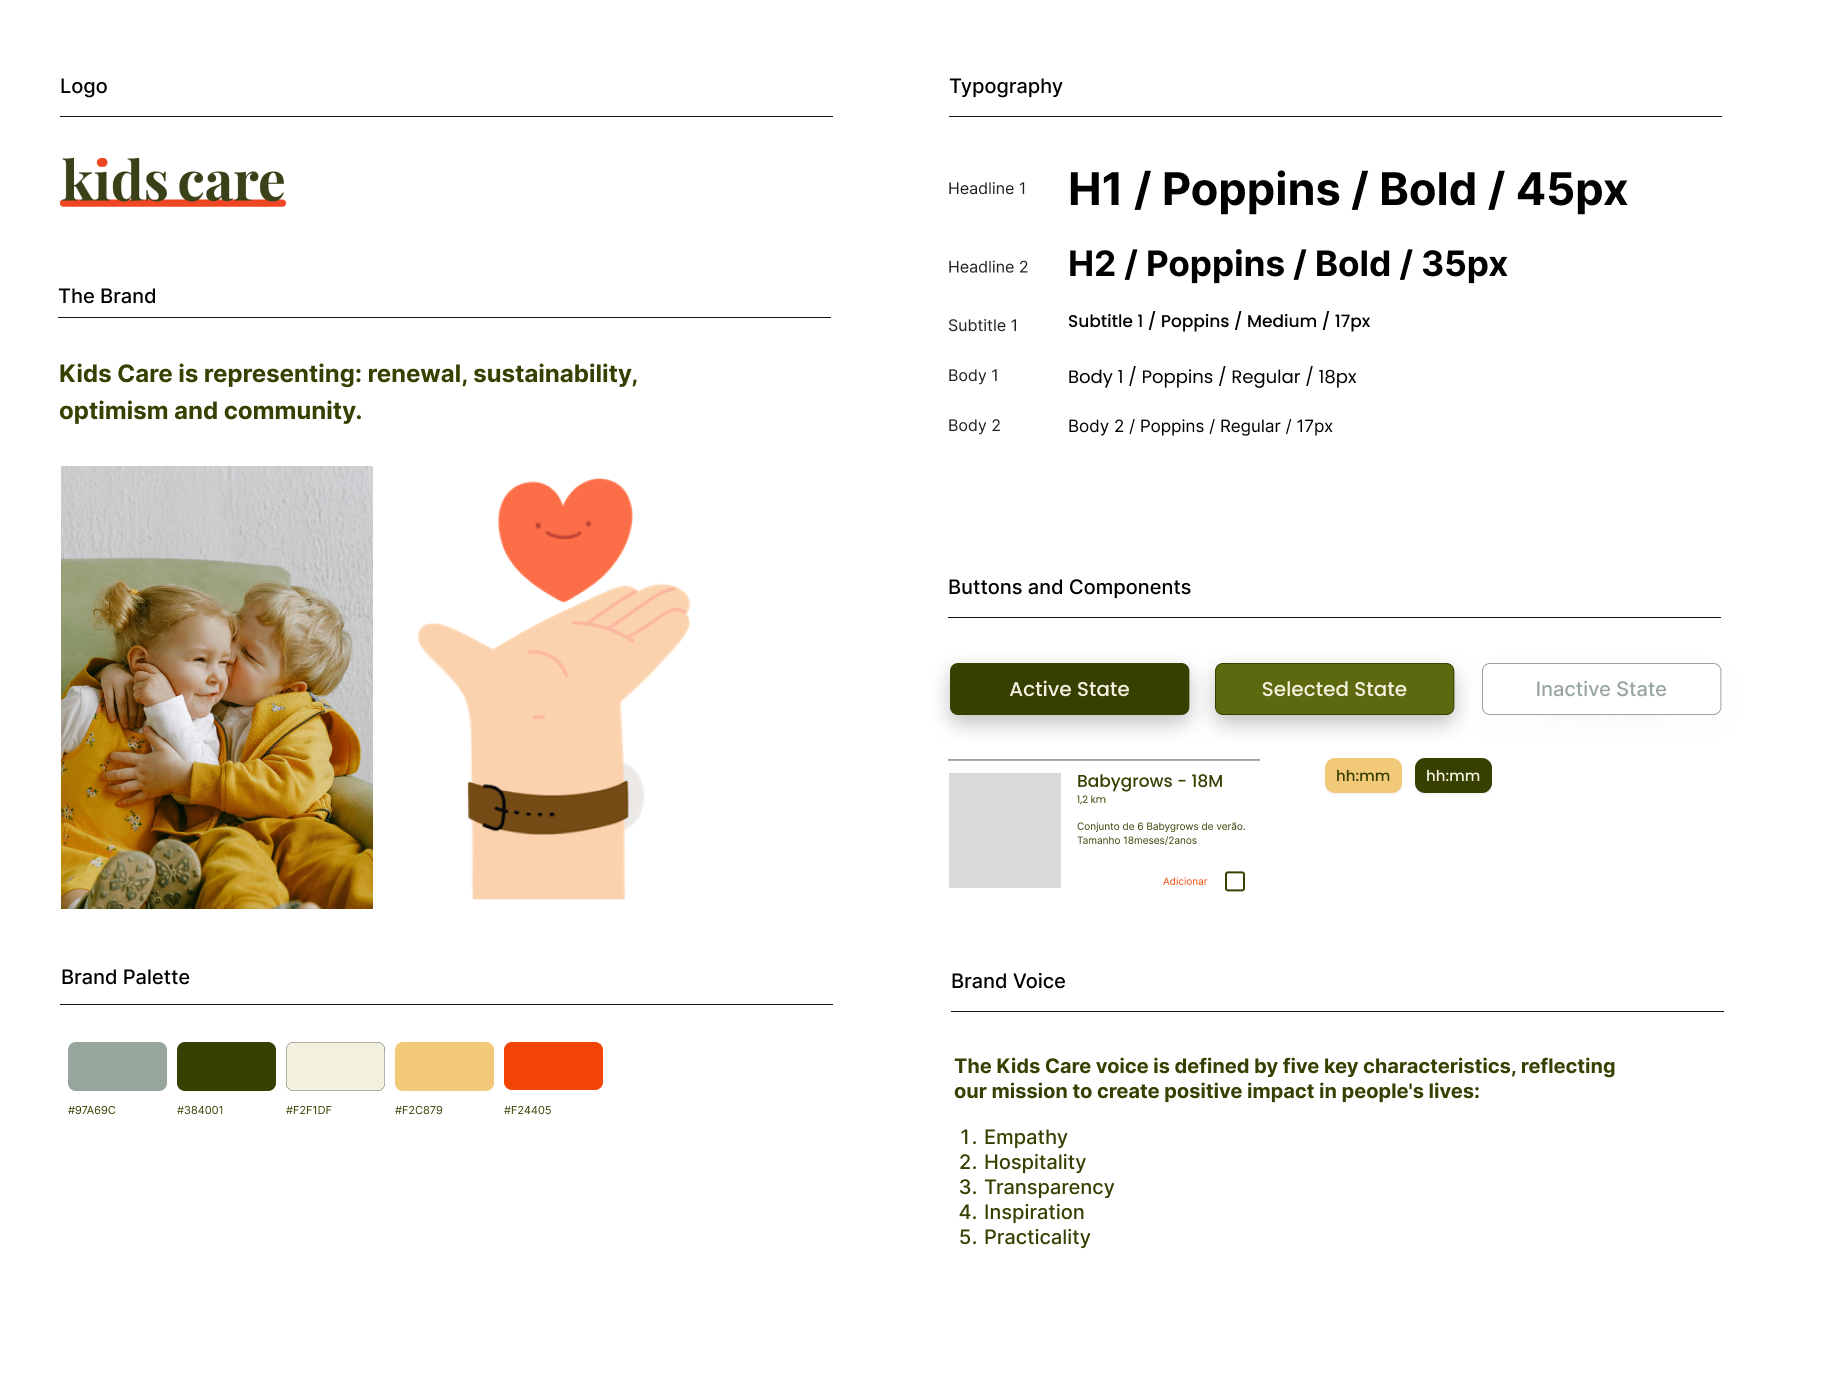The height and width of the screenshot is (1377, 1834).
Task: Pick the #384001 dark green swatch
Action: 226,1066
